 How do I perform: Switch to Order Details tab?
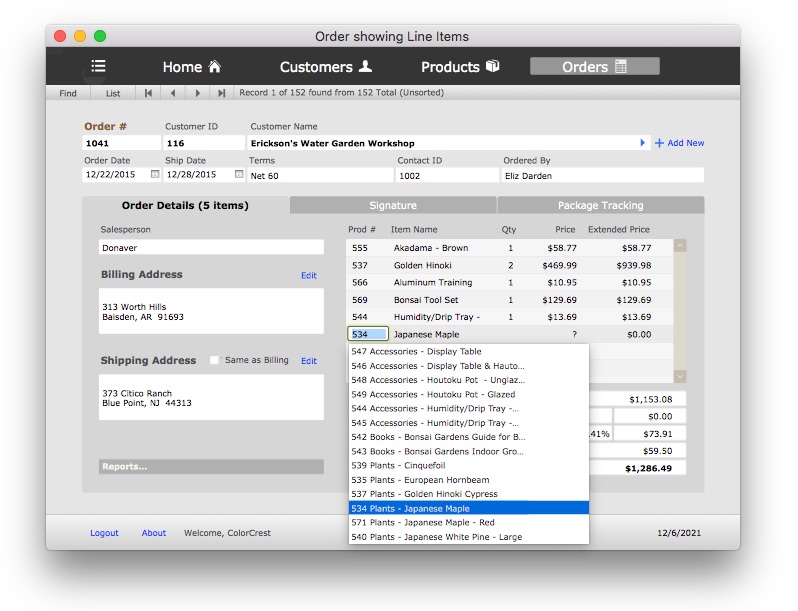(185, 206)
